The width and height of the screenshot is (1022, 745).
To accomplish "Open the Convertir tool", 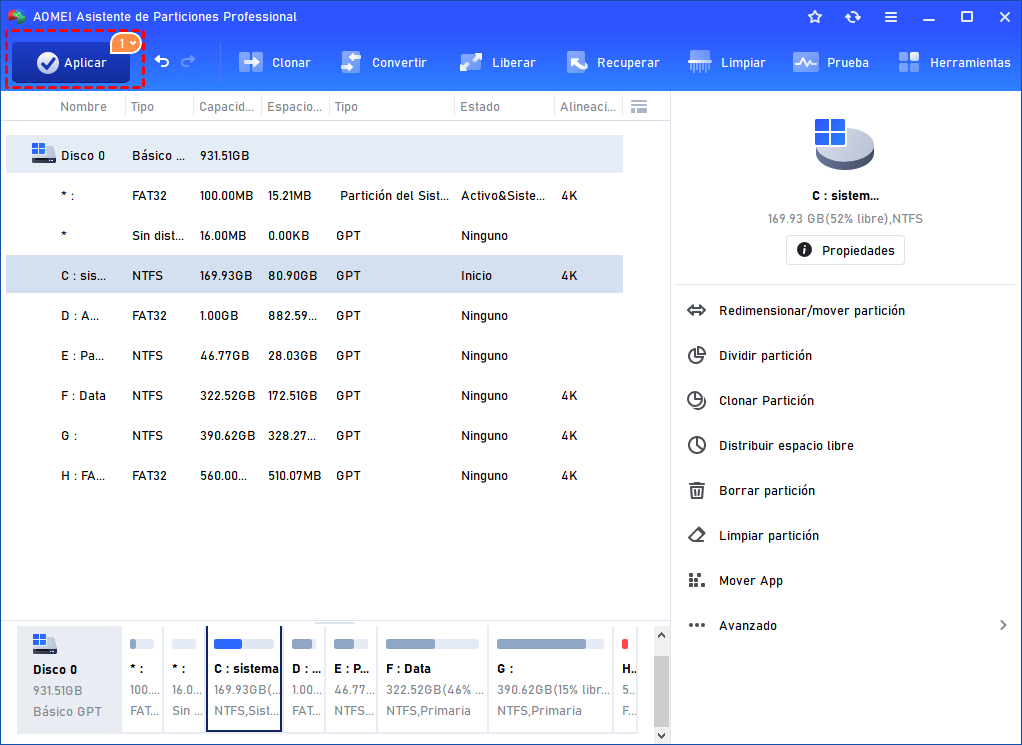I will coord(383,62).
